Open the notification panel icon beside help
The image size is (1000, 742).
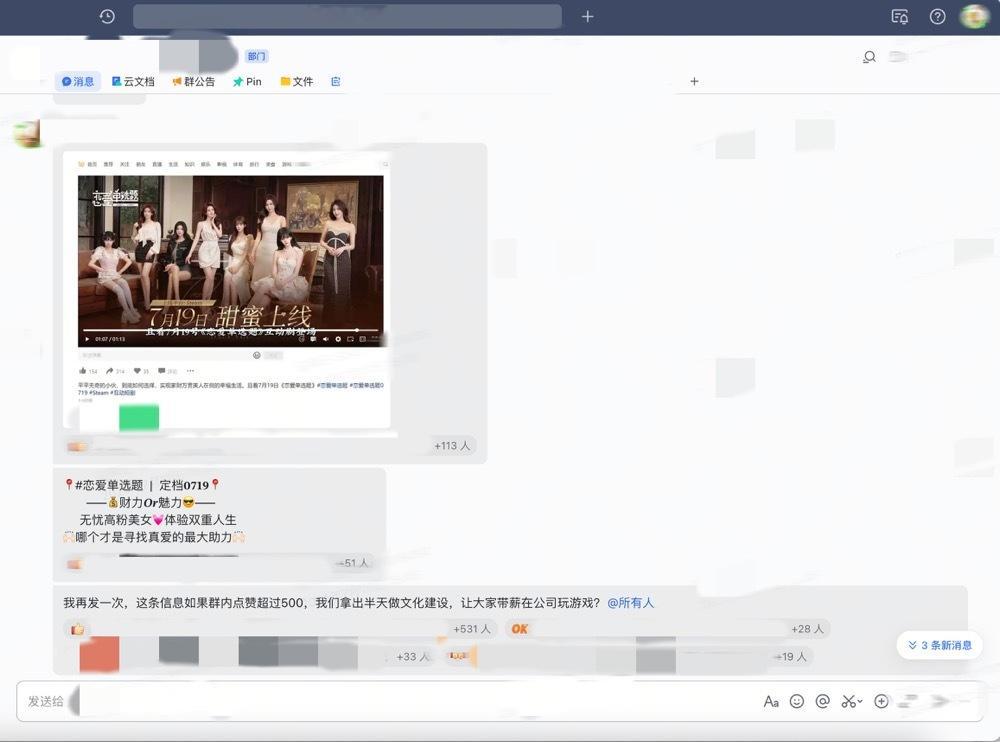(900, 17)
